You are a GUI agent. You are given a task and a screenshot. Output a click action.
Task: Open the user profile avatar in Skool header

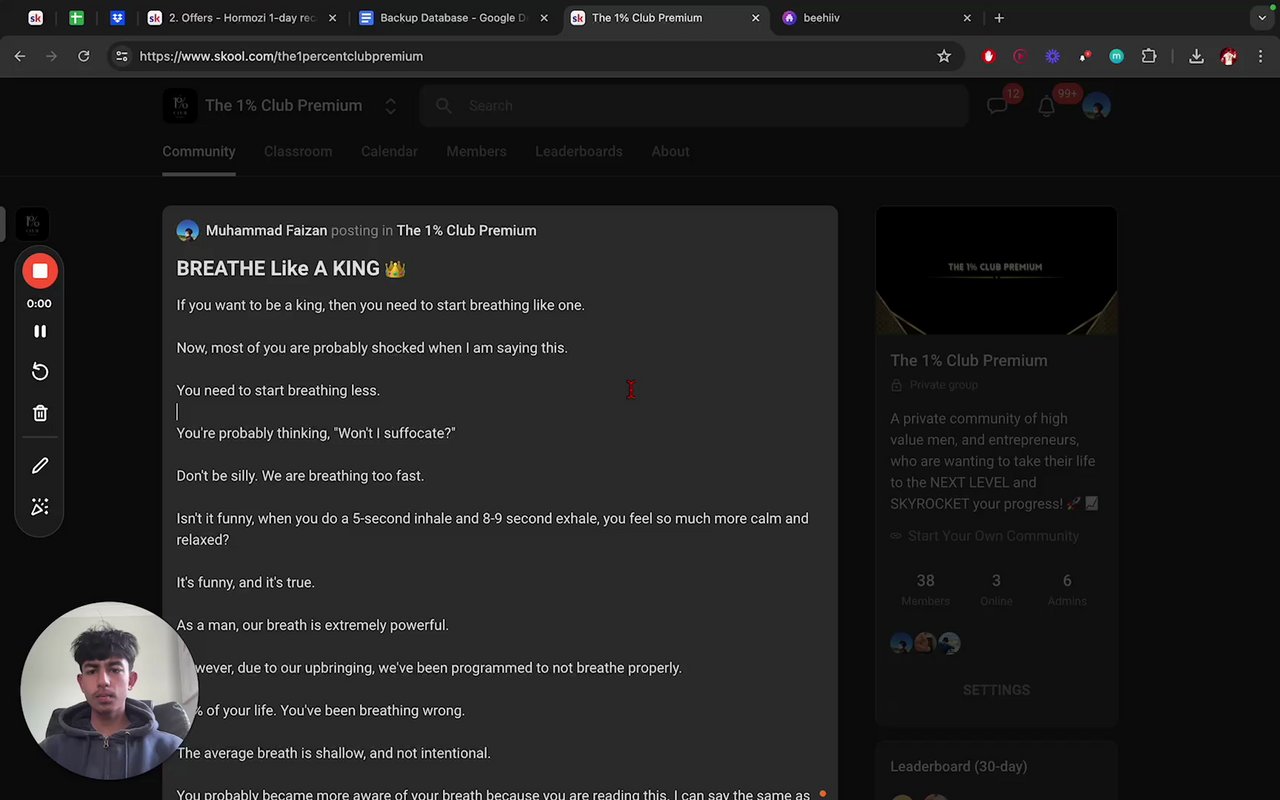tap(1096, 106)
